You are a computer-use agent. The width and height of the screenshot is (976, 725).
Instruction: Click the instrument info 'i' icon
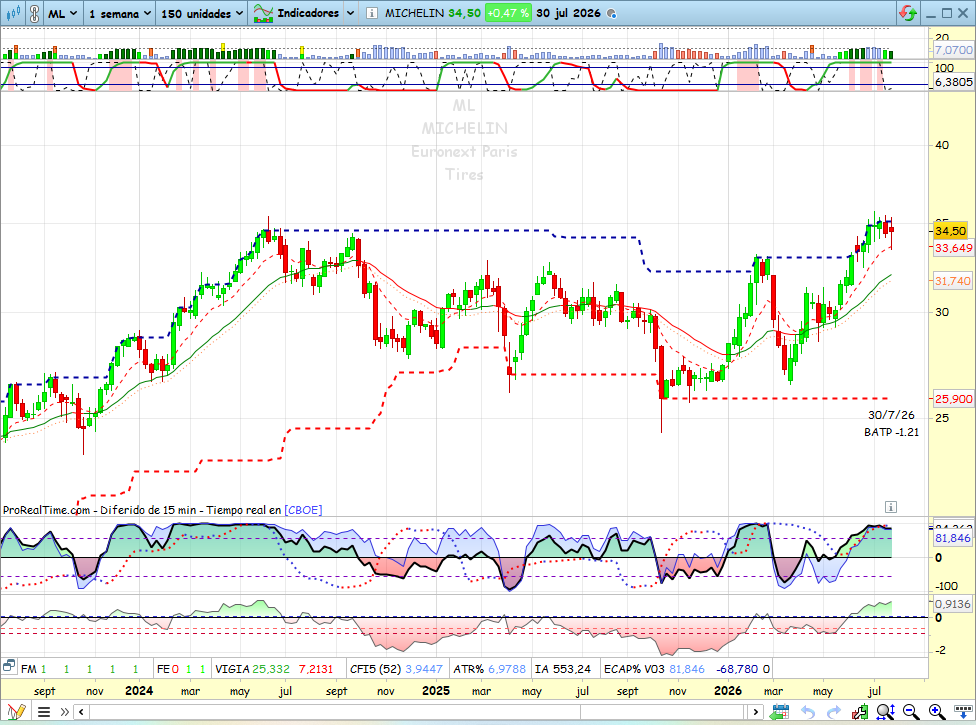372,13
